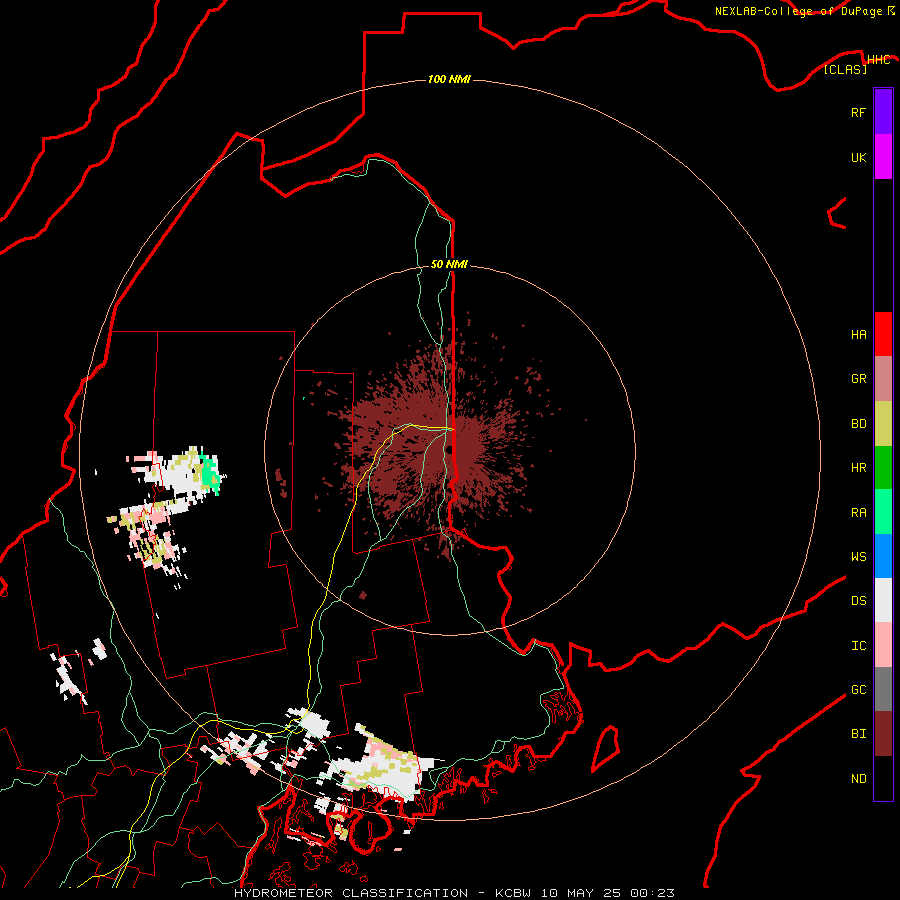The height and width of the screenshot is (900, 900).
Task: Pick the HR dark green legend swatch
Action: point(883,468)
